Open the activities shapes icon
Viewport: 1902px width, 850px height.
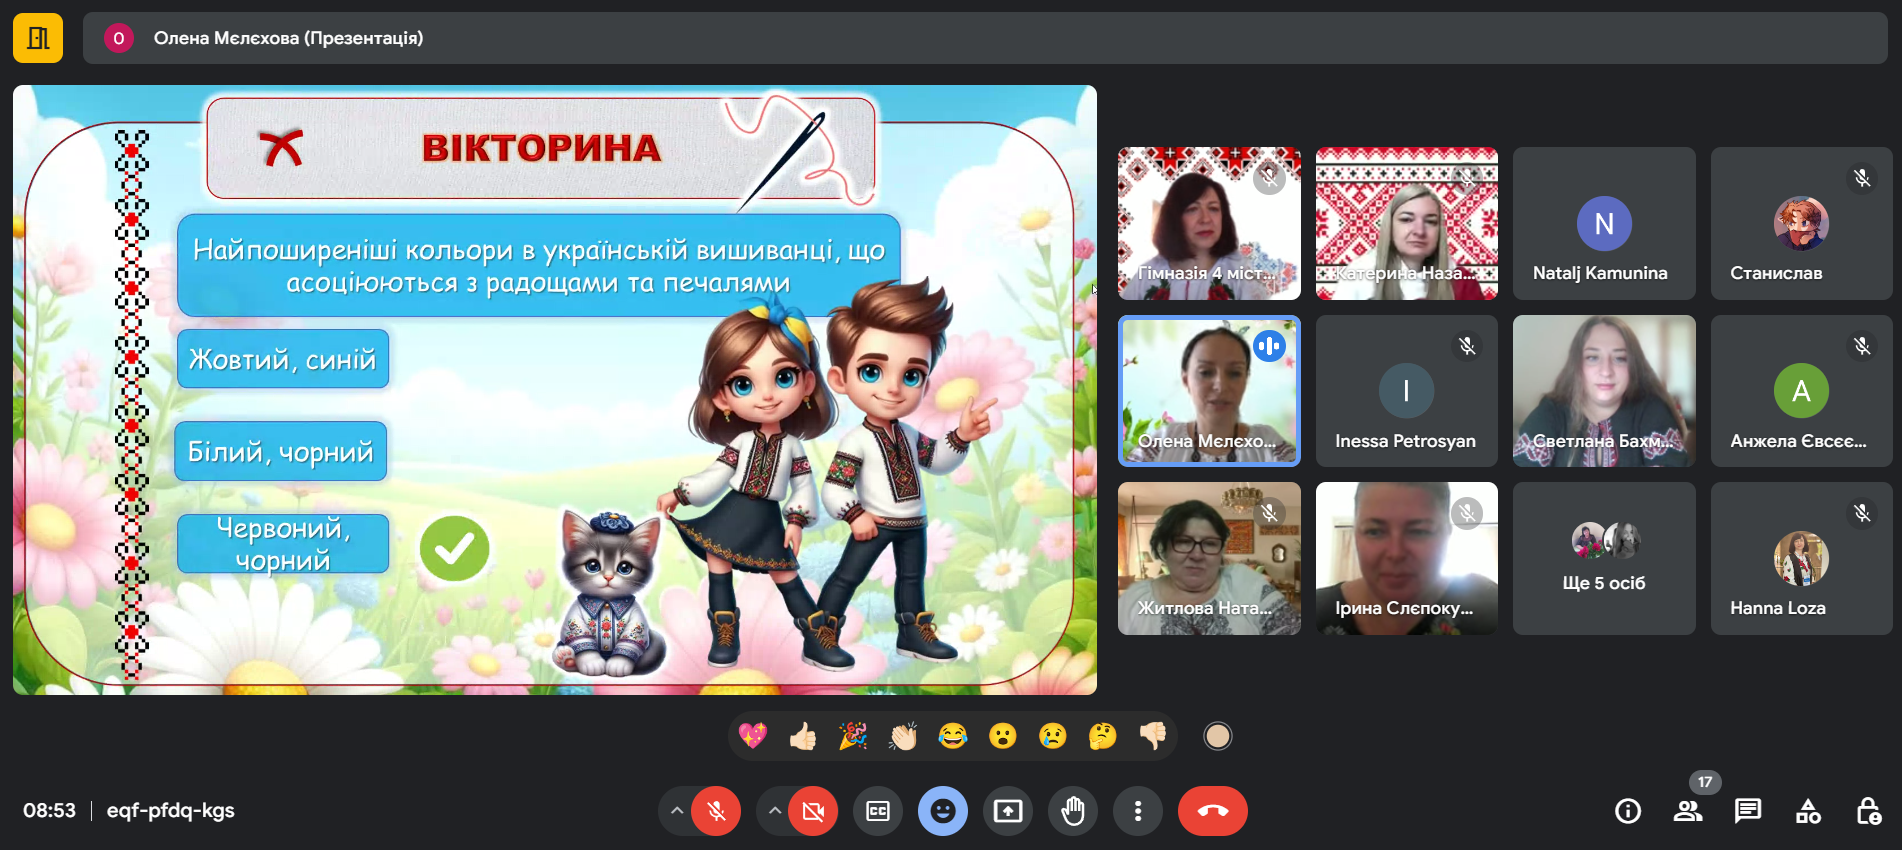coord(1808,811)
